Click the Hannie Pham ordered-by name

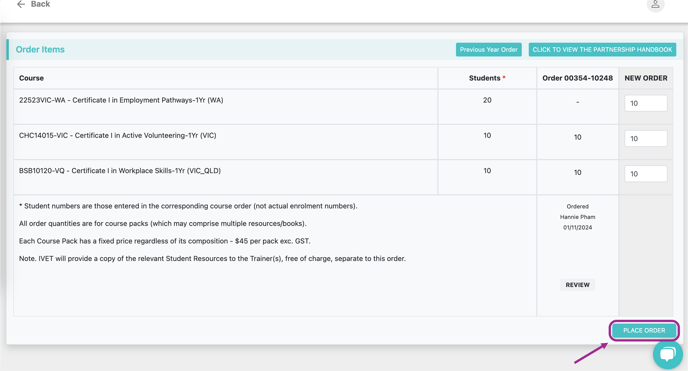click(577, 217)
